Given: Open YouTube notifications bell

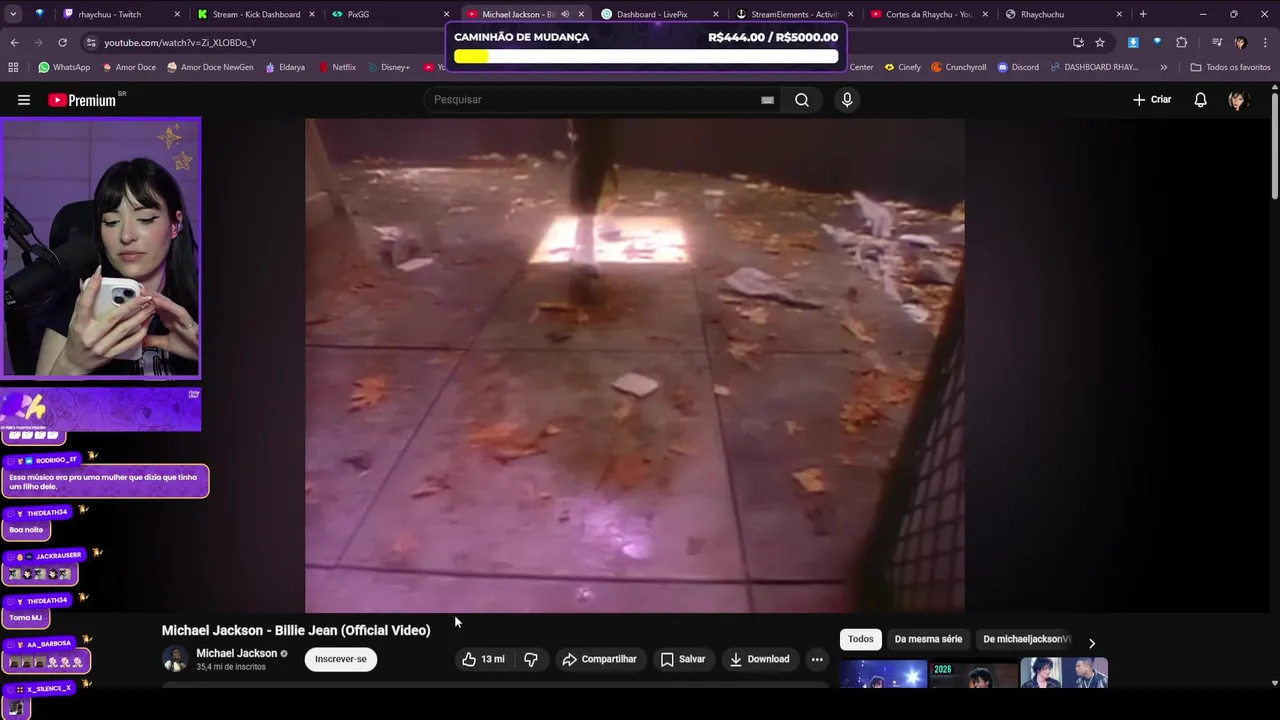Looking at the screenshot, I should (x=1200, y=100).
